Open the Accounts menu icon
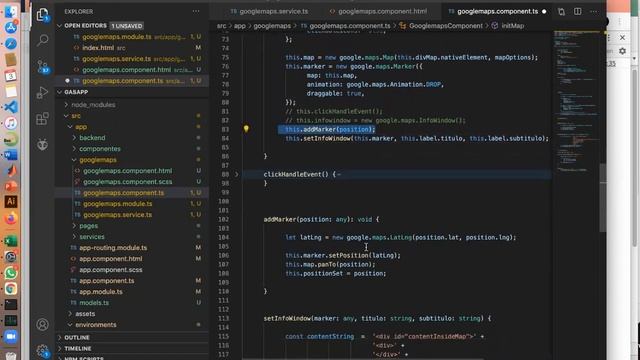Screen dimensions: 640x360 pyautogui.click(x=42, y=324)
